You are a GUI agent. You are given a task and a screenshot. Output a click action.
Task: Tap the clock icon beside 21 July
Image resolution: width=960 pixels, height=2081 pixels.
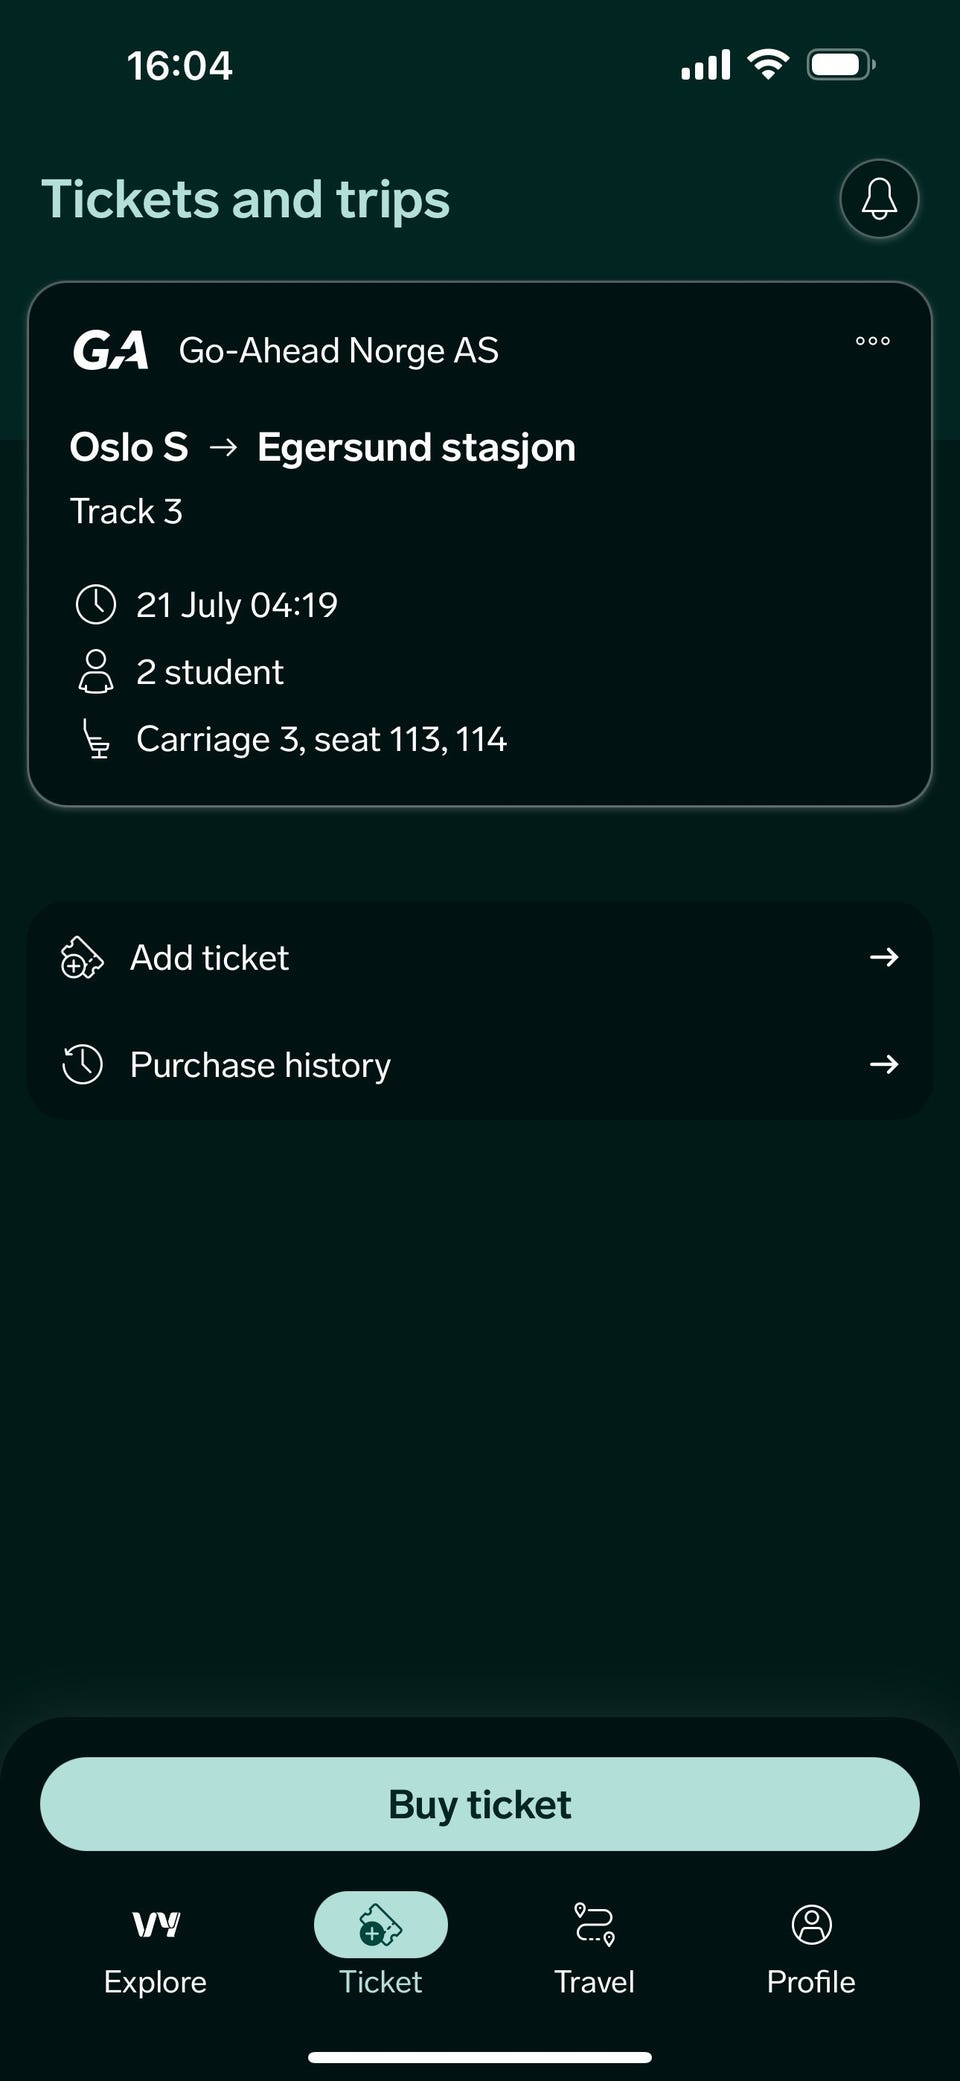coord(96,605)
